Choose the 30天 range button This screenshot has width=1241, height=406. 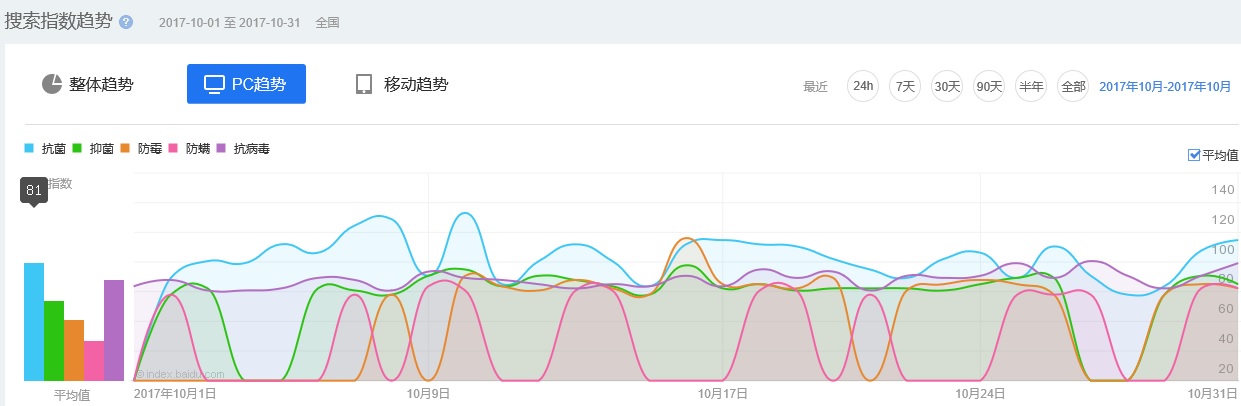[x=947, y=86]
